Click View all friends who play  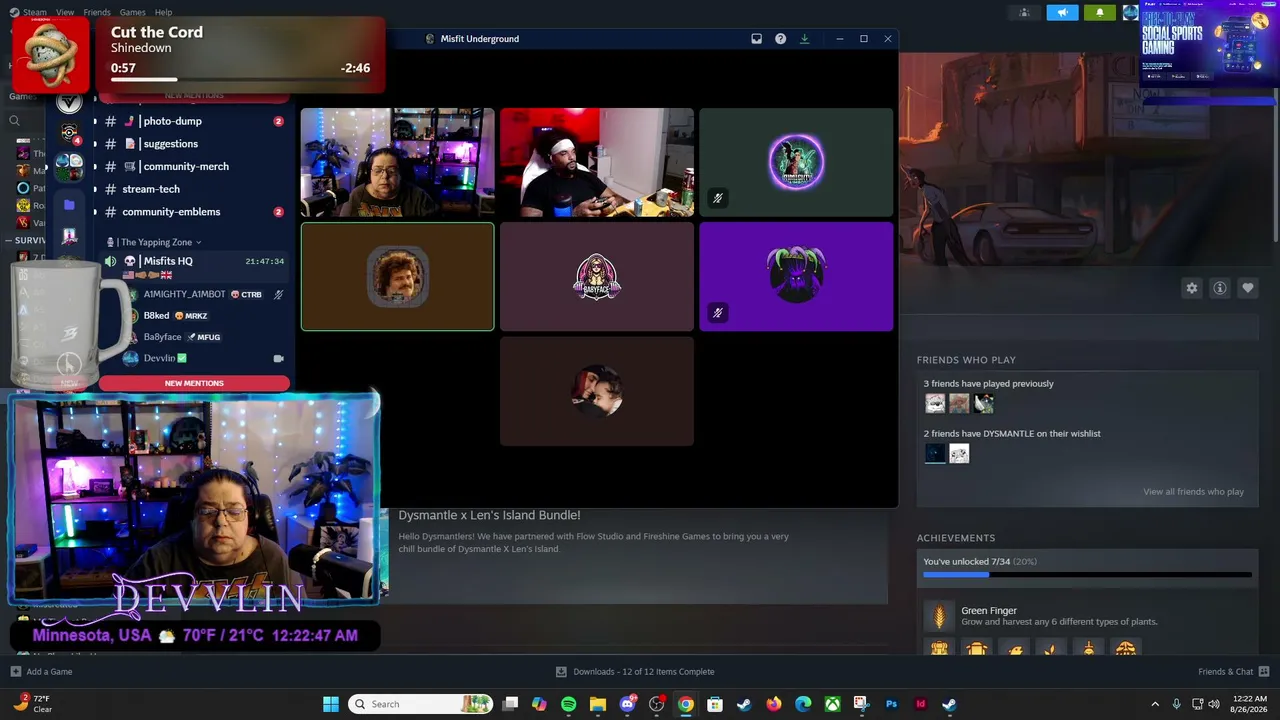1193,492
